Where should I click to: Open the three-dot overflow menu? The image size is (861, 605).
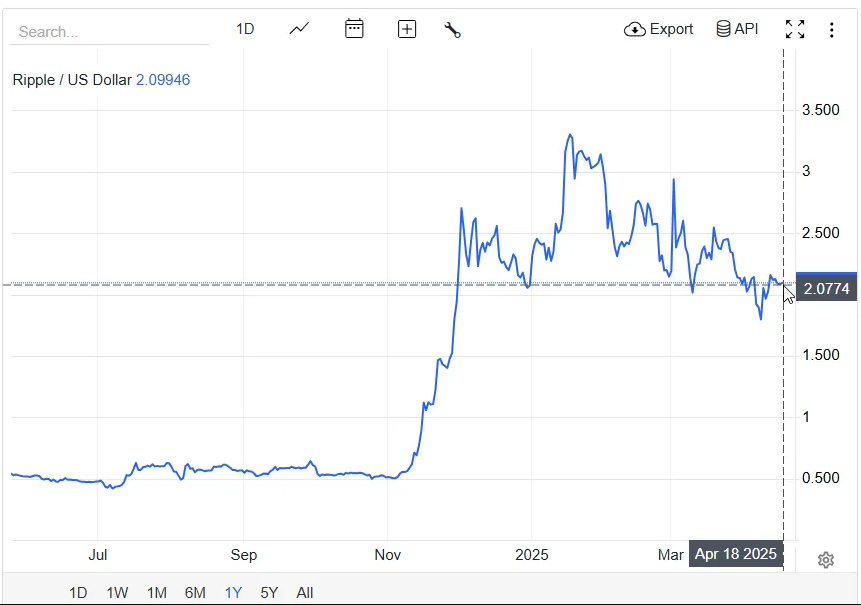[x=832, y=30]
